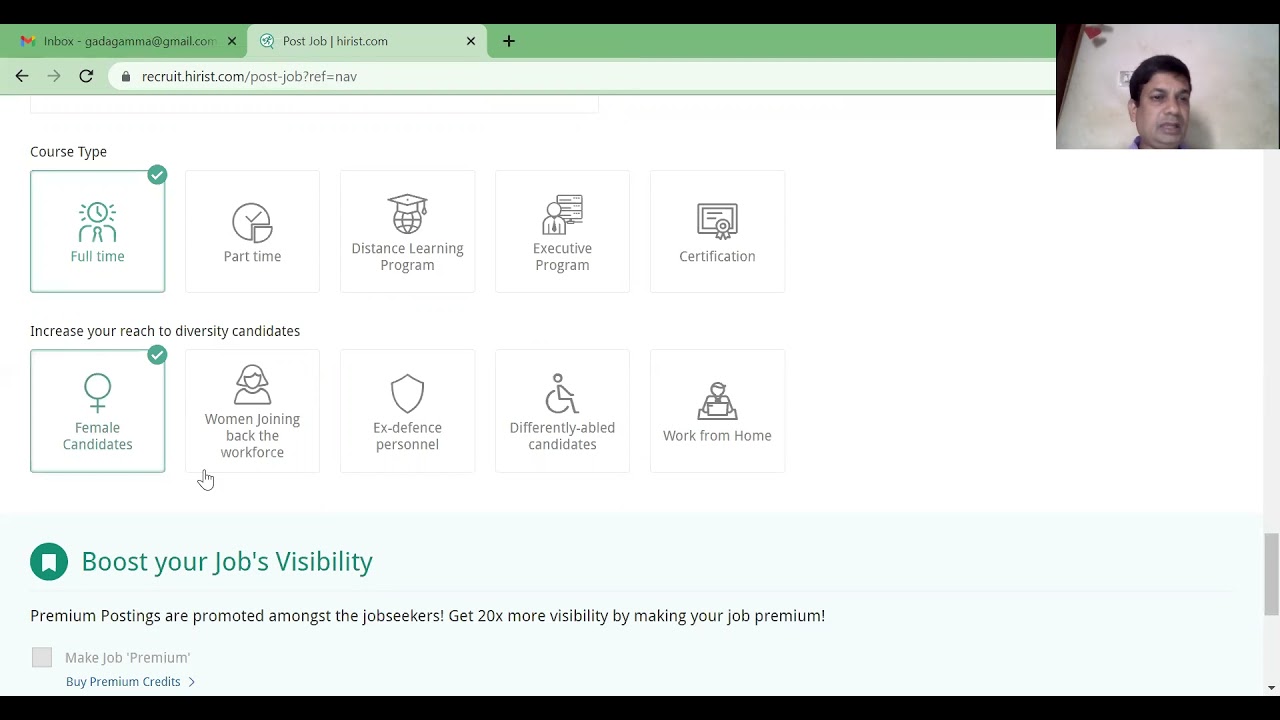Screen dimensions: 1280x720
Task: Pick the Ex-defence personnel shield icon
Action: [x=407, y=394]
